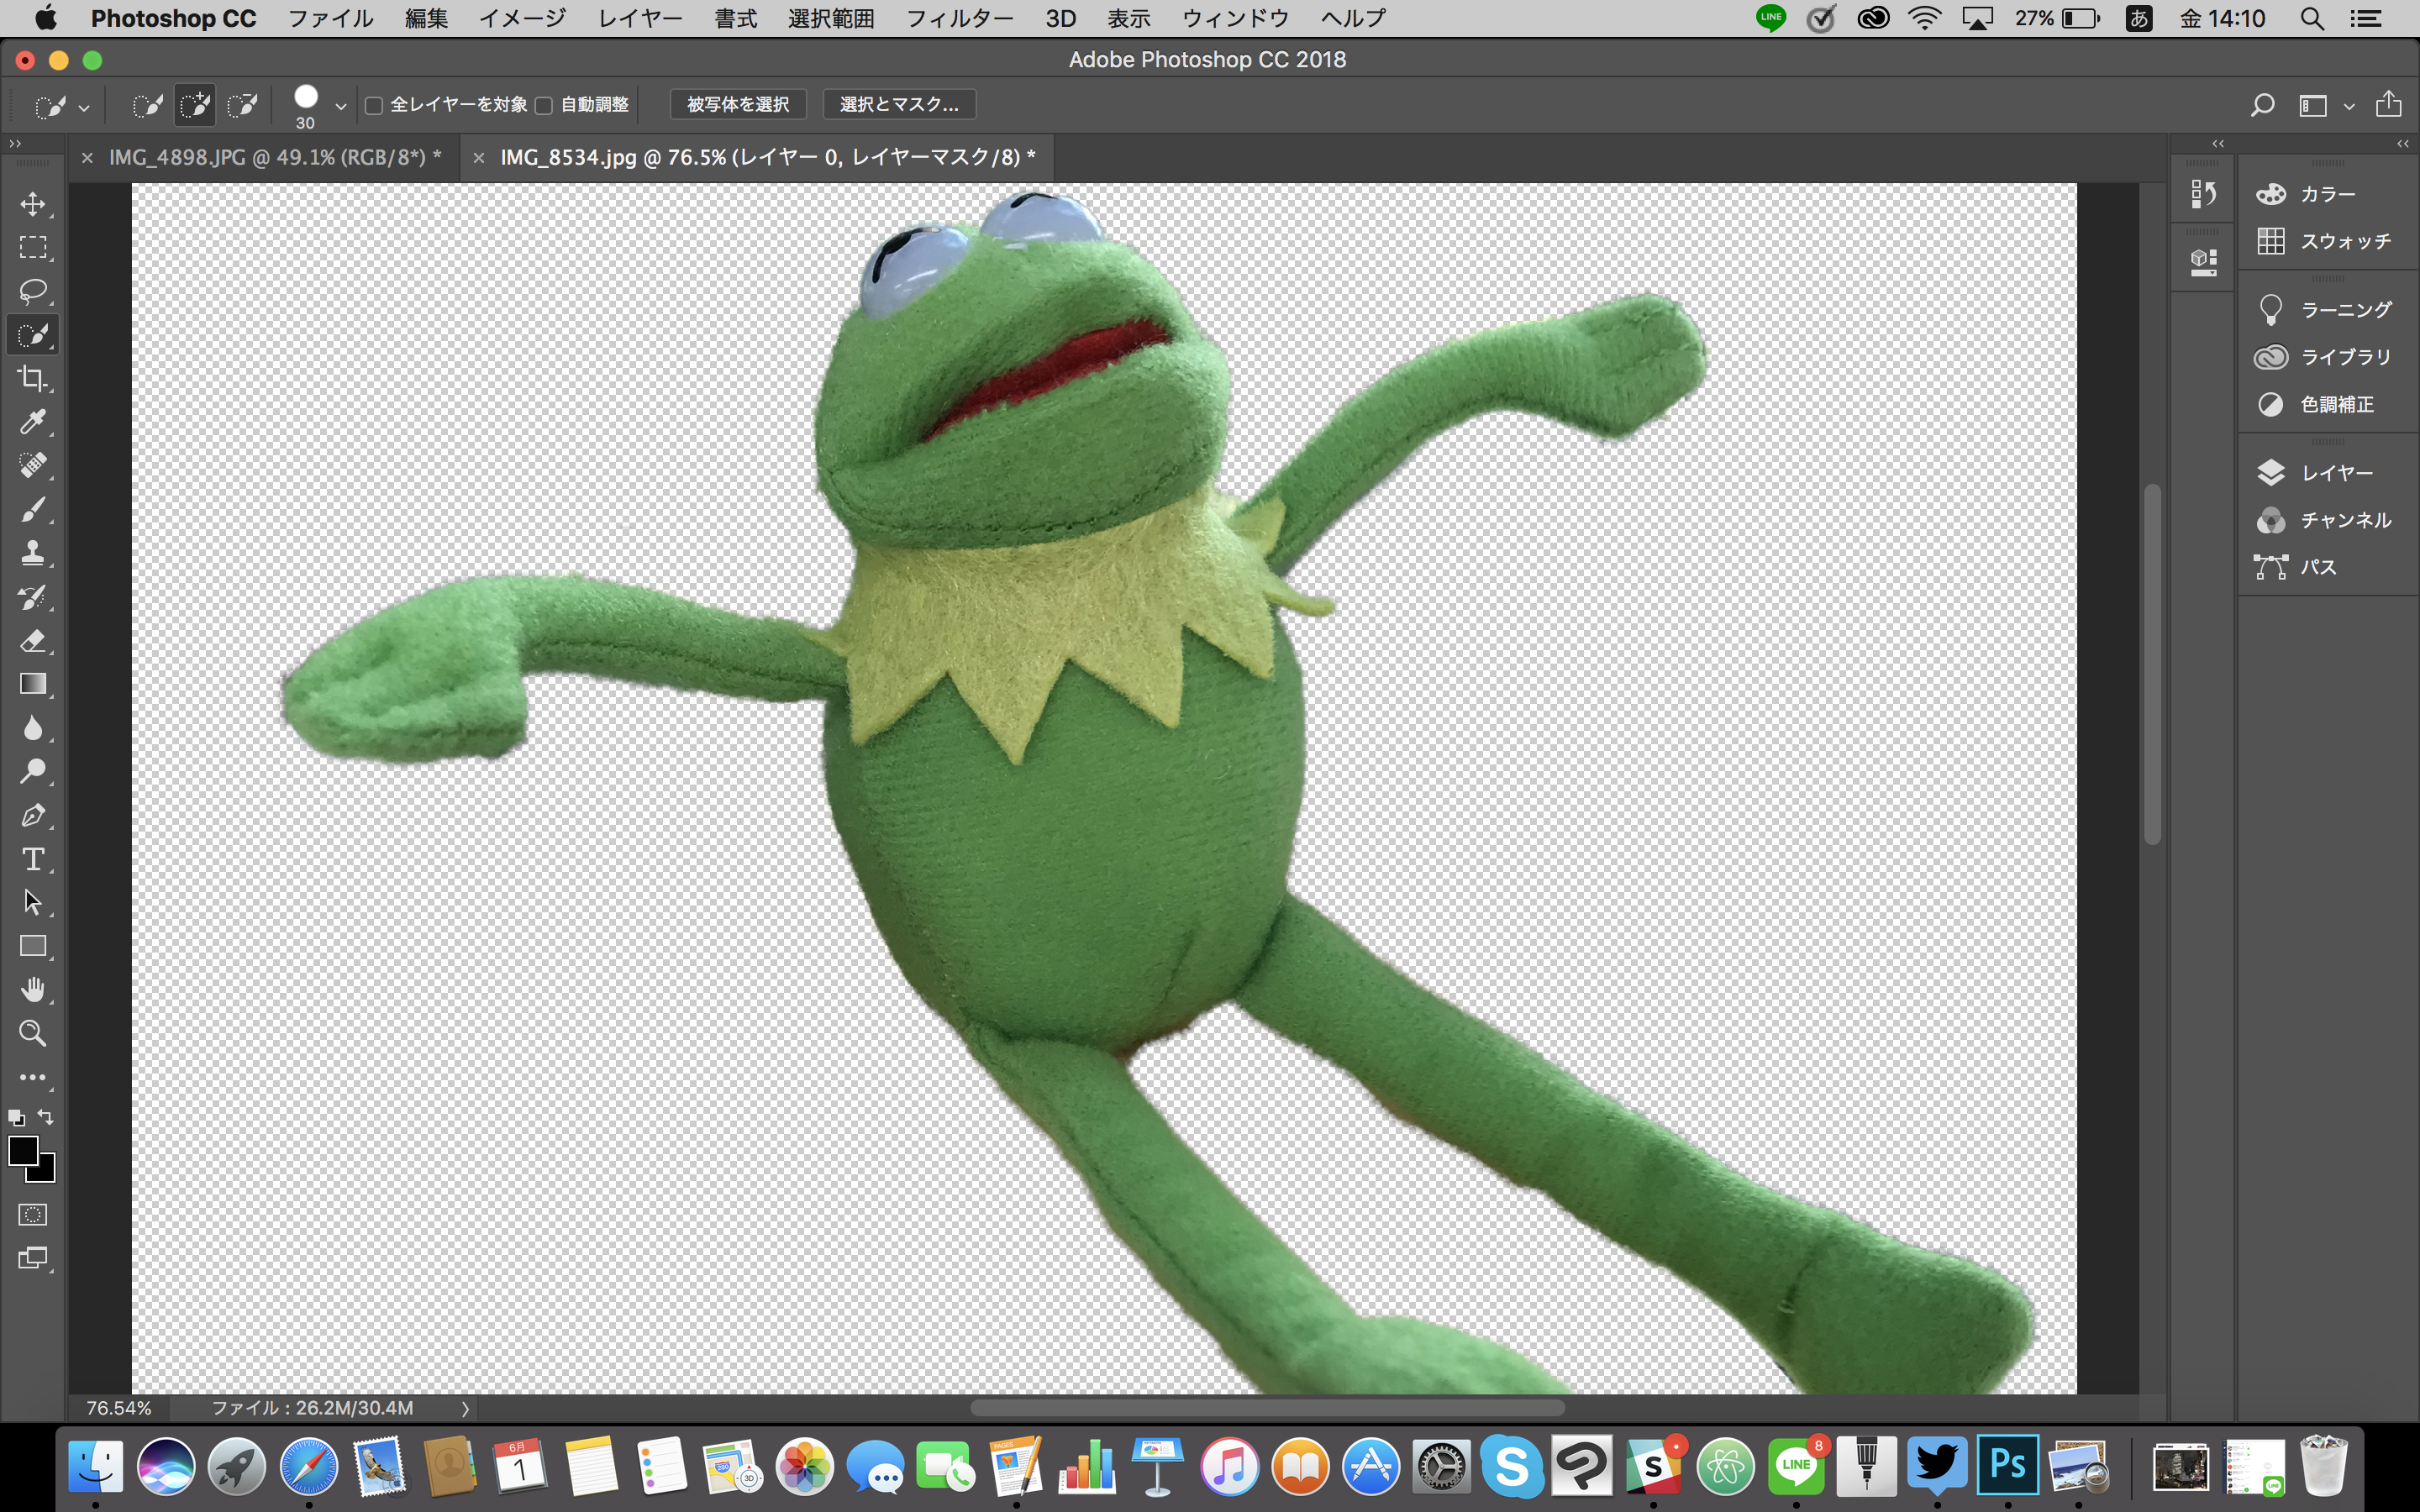Enable 全レイヤーを対象 checkbox
The height and width of the screenshot is (1512, 2420).
coord(374,105)
